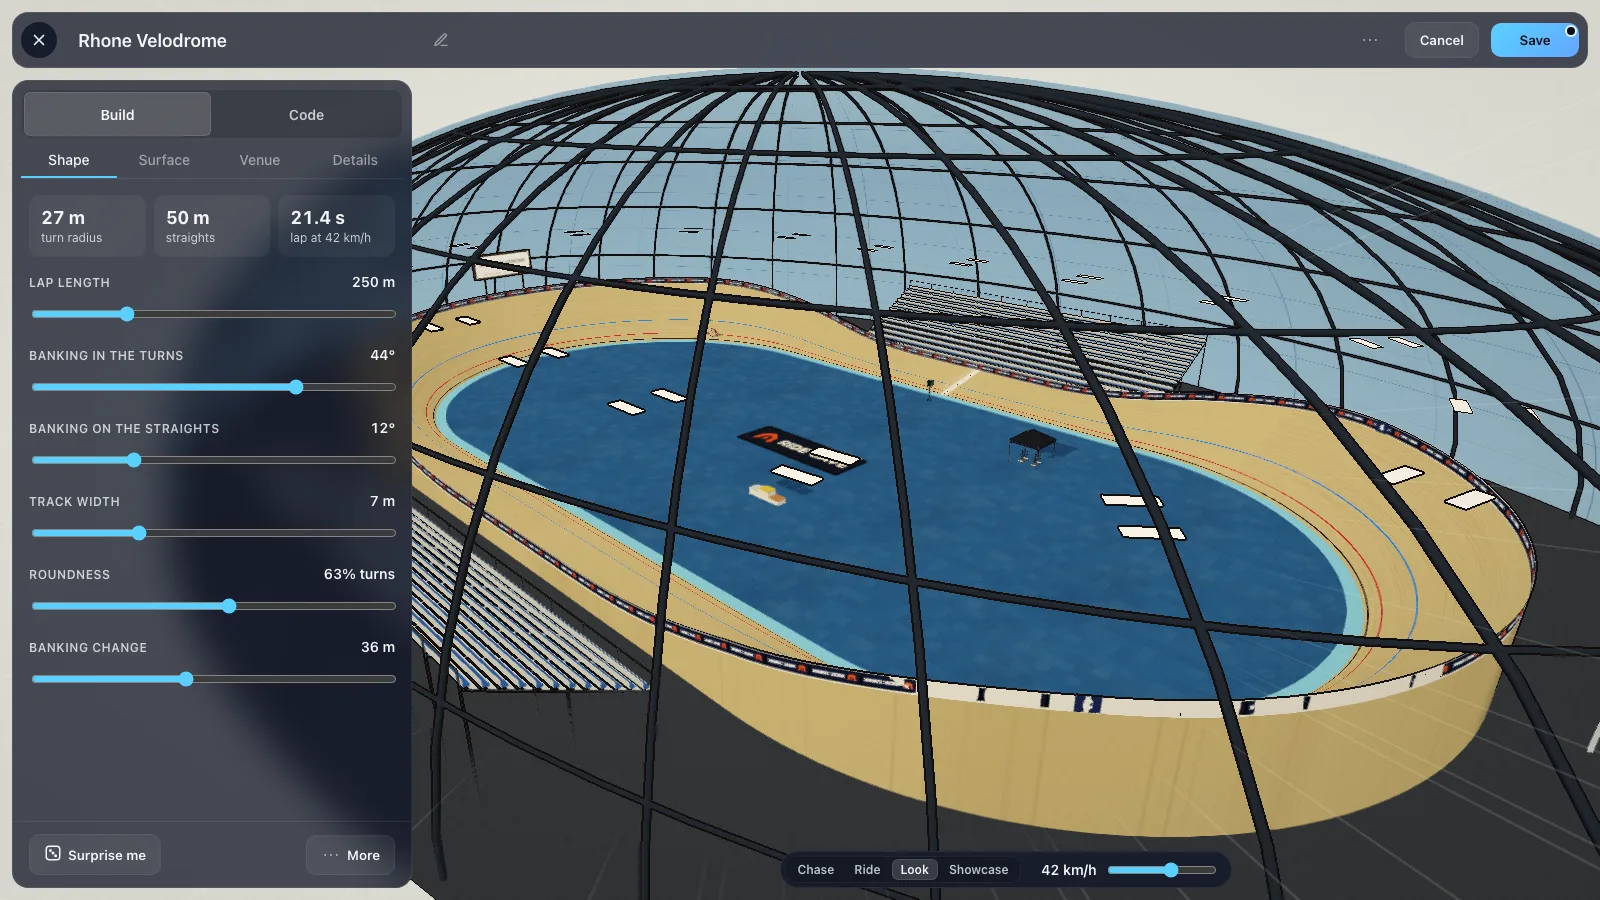Image resolution: width=1600 pixels, height=900 pixels.
Task: Click the 44° turn banking value
Action: tap(382, 355)
